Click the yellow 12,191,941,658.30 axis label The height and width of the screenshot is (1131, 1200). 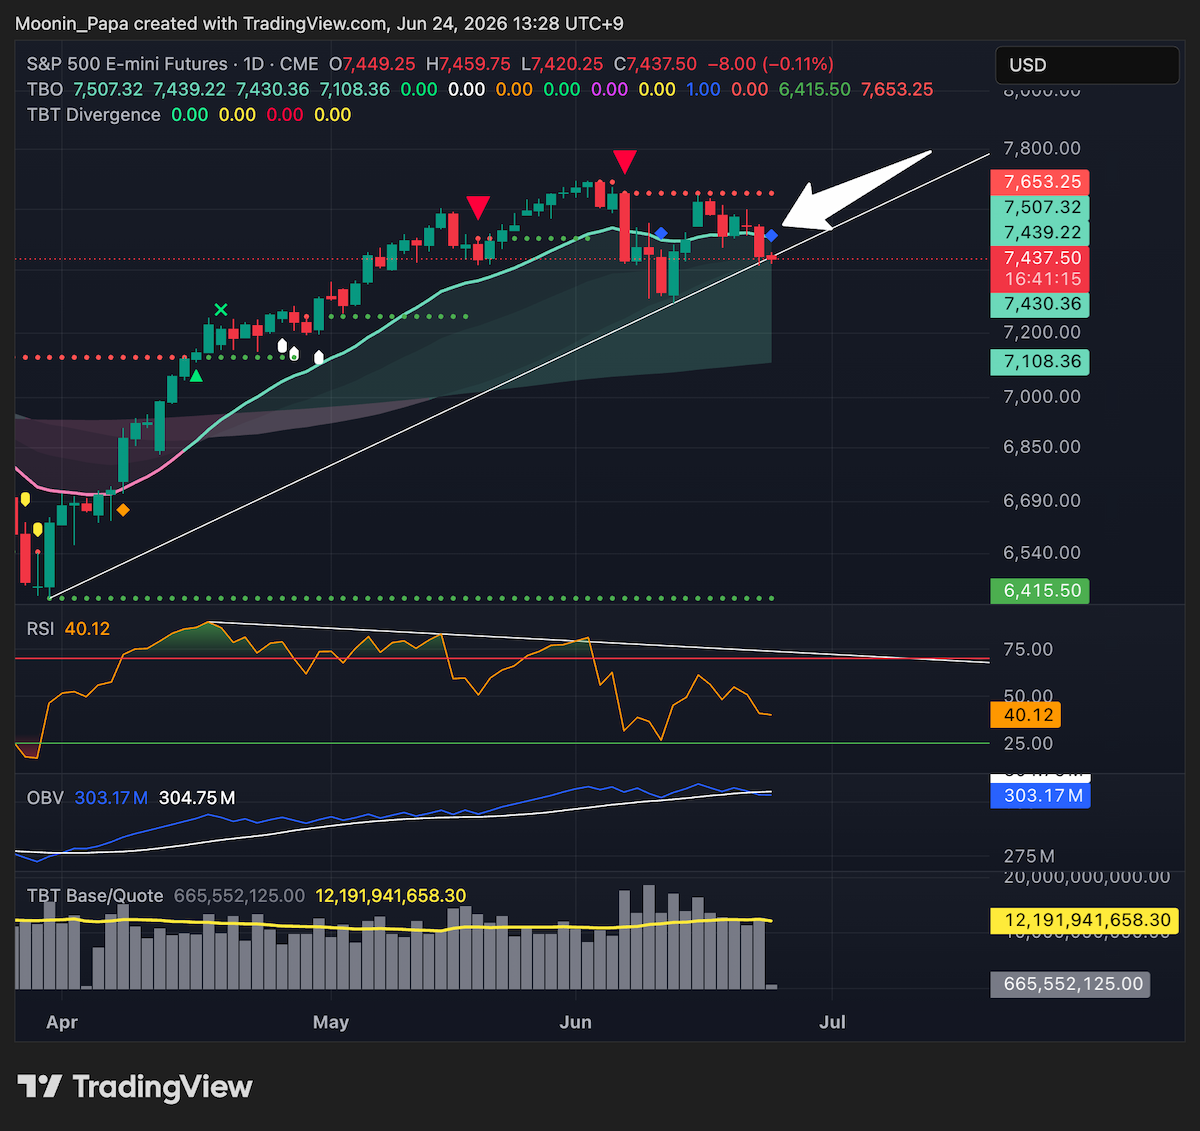[1084, 920]
